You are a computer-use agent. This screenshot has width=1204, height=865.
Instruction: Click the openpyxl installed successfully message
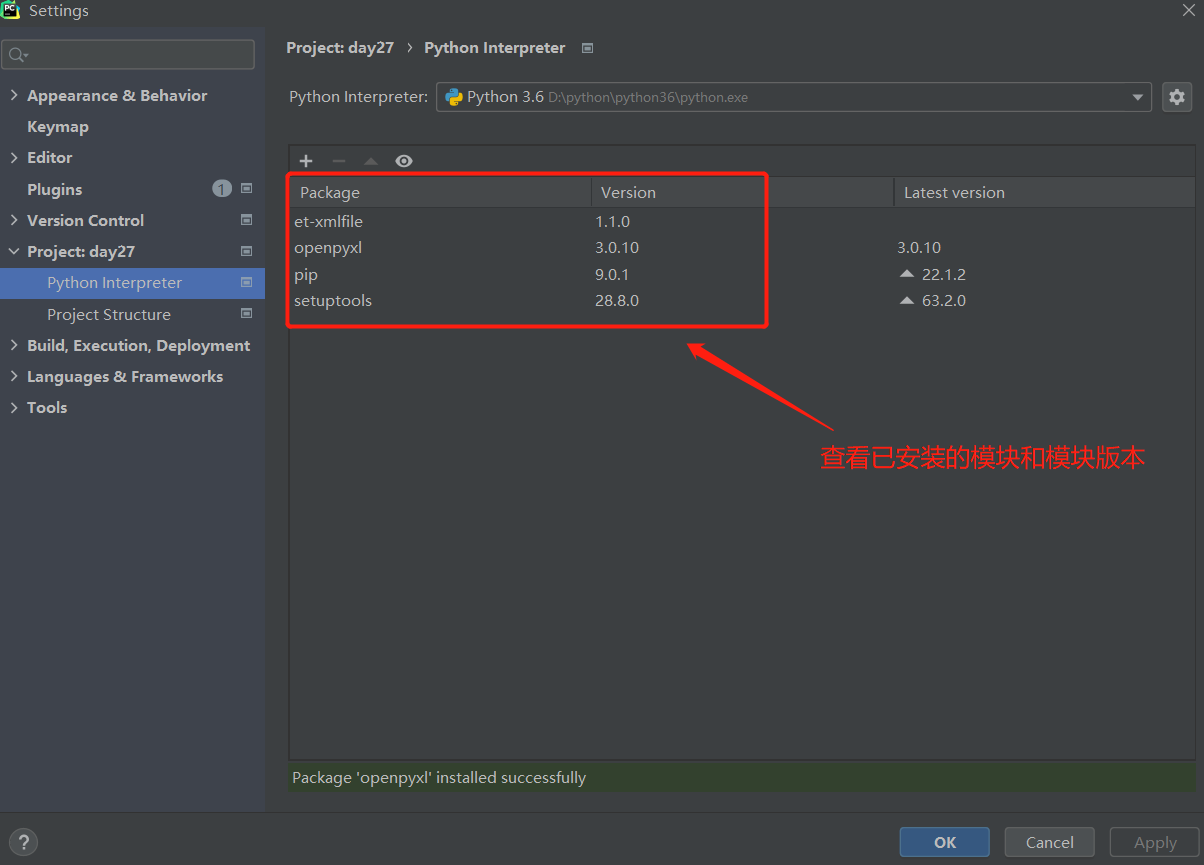tap(439, 778)
